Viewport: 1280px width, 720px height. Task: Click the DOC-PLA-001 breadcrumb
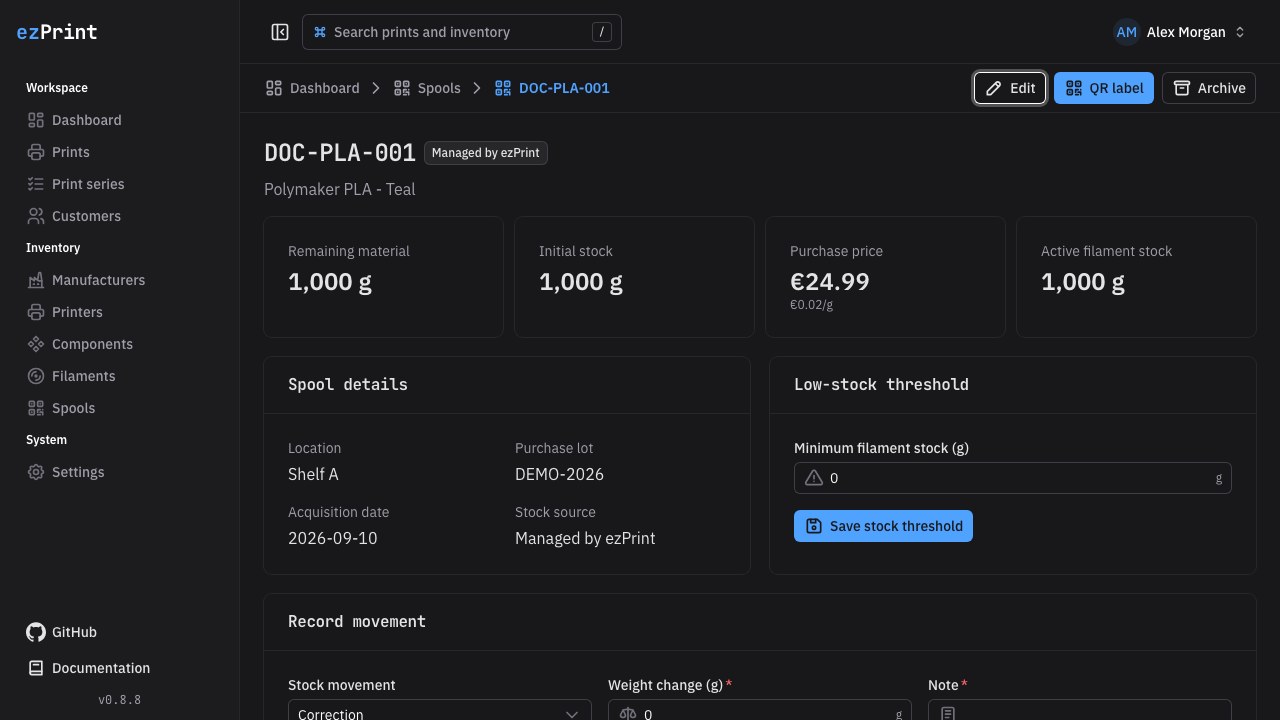[552, 88]
